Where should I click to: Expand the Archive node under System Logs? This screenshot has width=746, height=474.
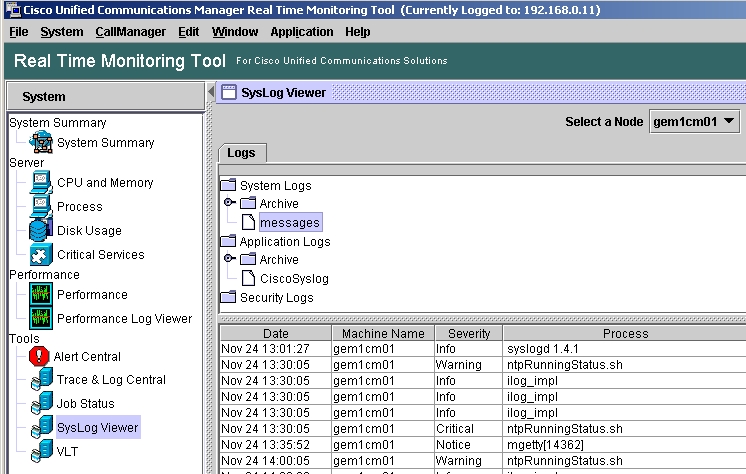click(229, 202)
